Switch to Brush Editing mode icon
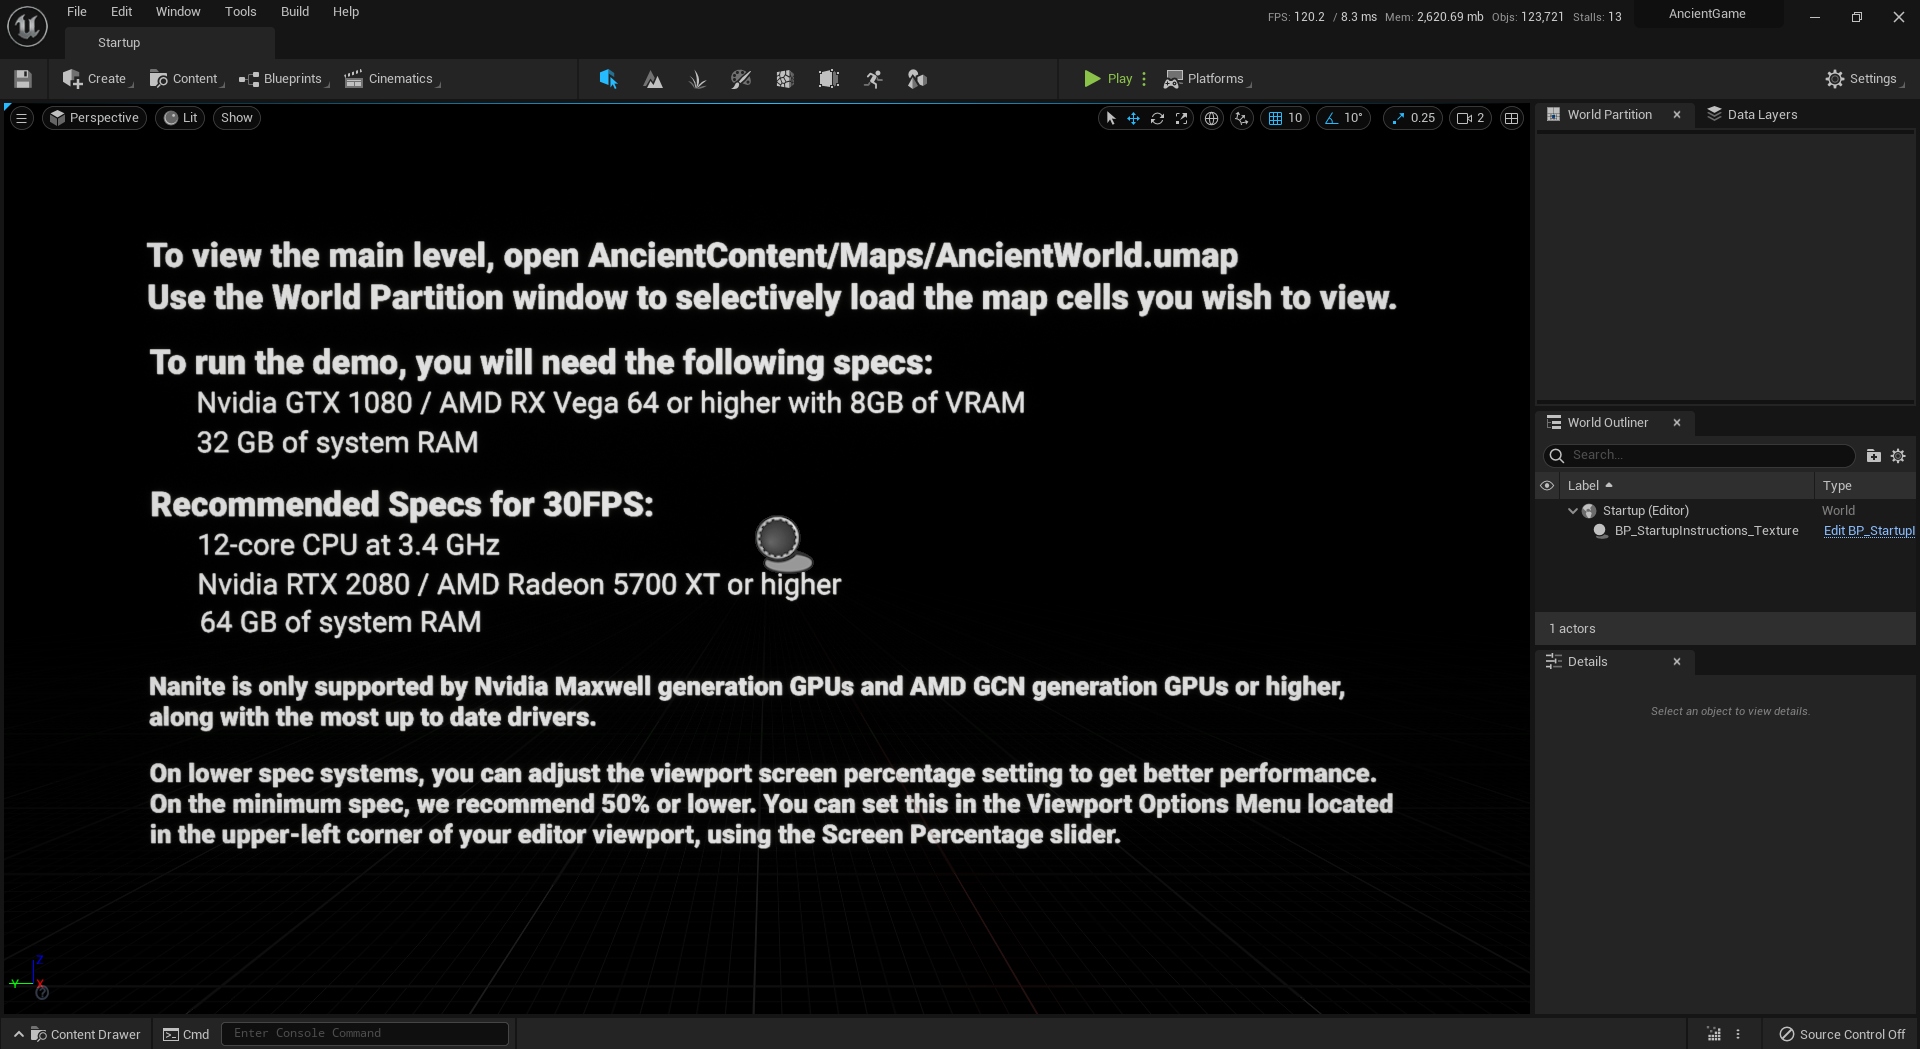The width and height of the screenshot is (1920, 1049). click(829, 79)
